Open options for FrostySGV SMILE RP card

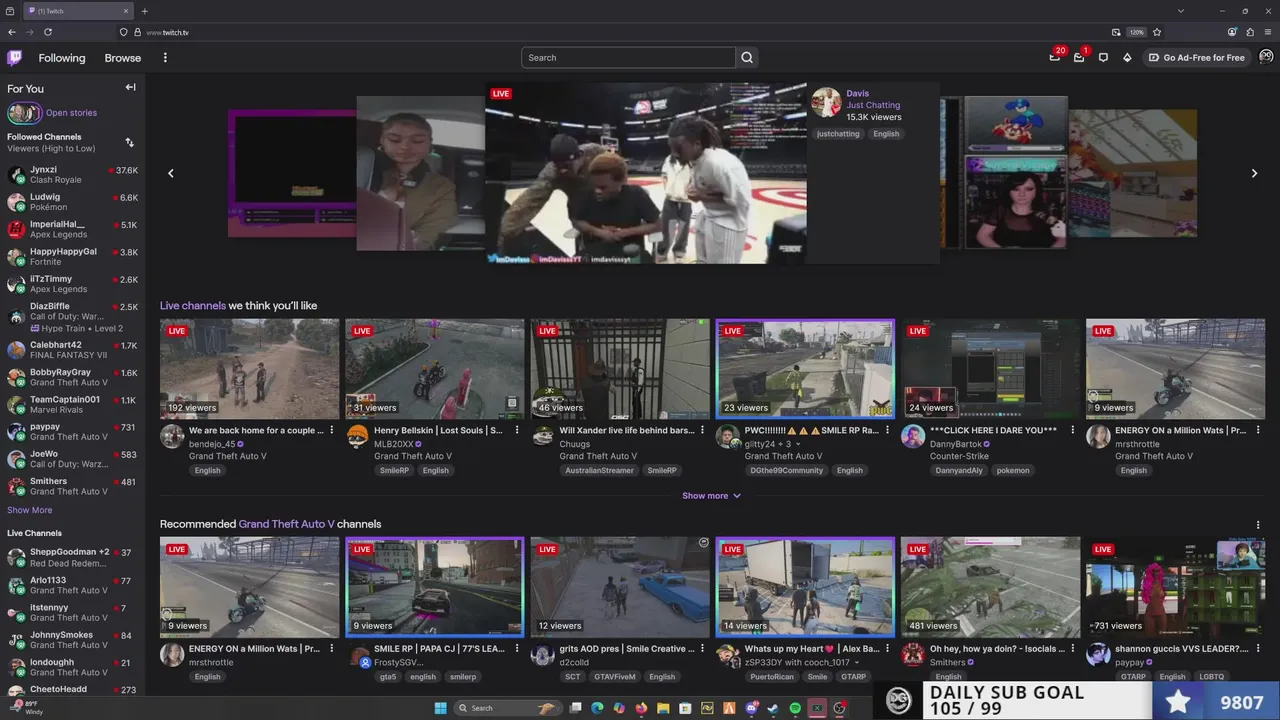coord(516,649)
